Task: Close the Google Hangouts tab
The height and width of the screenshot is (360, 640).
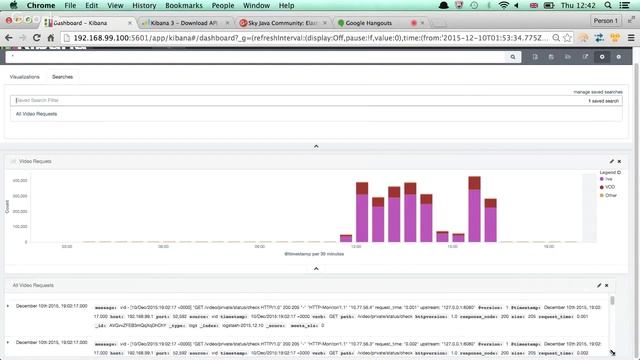Action: click(422, 23)
